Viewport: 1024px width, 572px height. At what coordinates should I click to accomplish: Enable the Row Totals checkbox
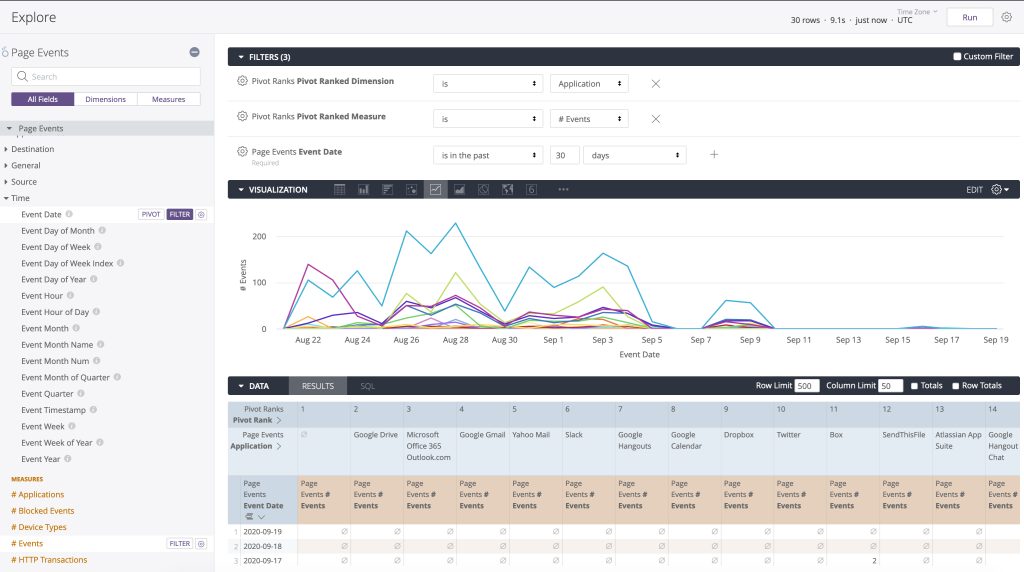(955, 386)
